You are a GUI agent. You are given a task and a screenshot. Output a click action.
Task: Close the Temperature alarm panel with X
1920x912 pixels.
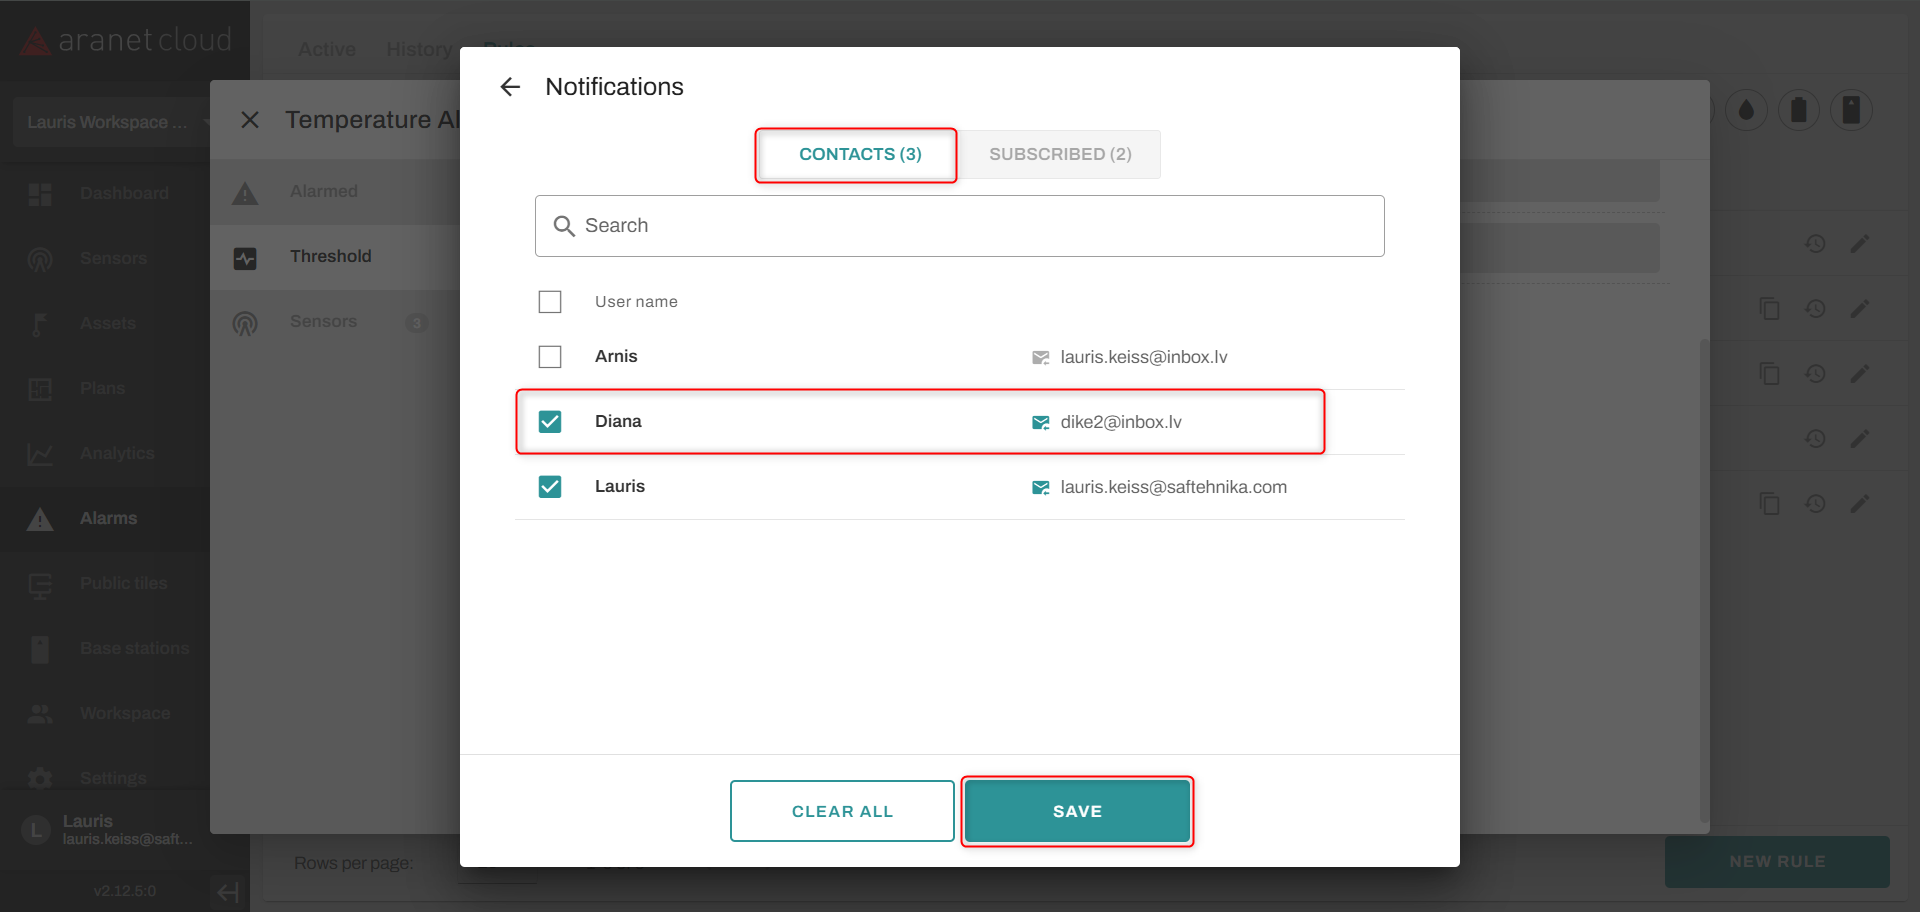250,120
